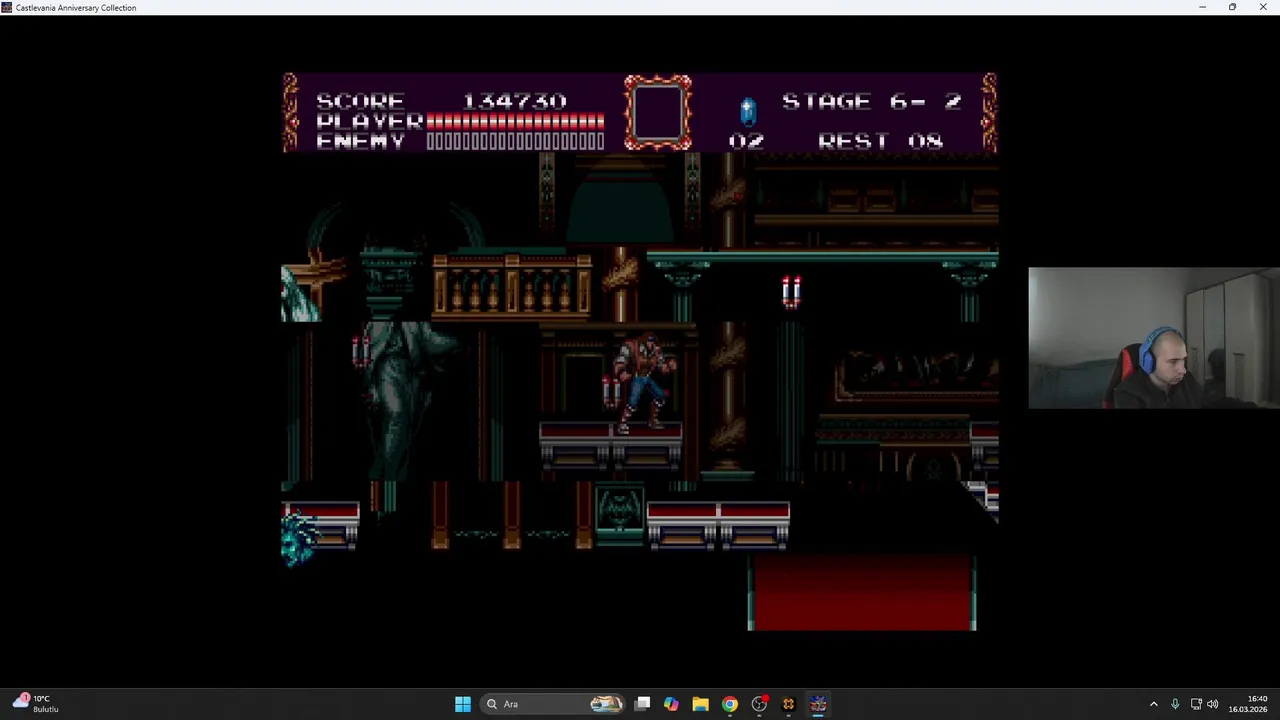Minimize the Castlevania Anniversary Collection window

click(x=1202, y=7)
